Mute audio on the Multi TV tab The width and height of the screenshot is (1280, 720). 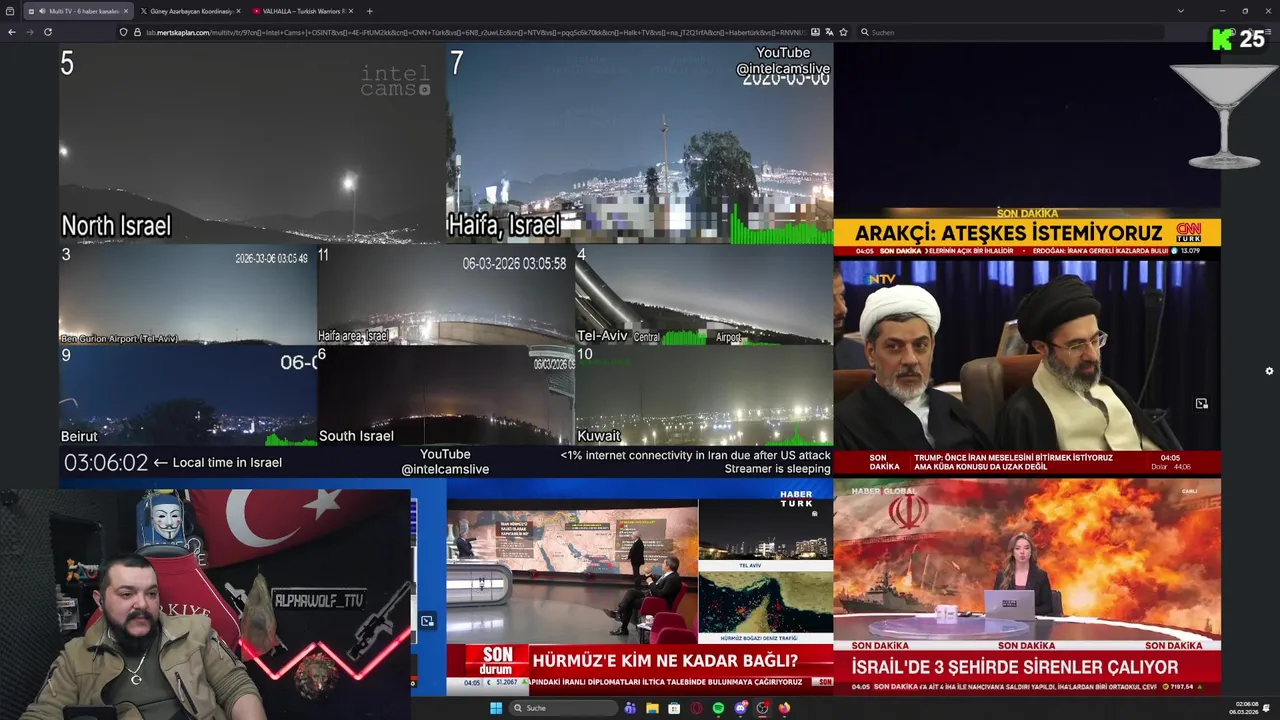42,11
